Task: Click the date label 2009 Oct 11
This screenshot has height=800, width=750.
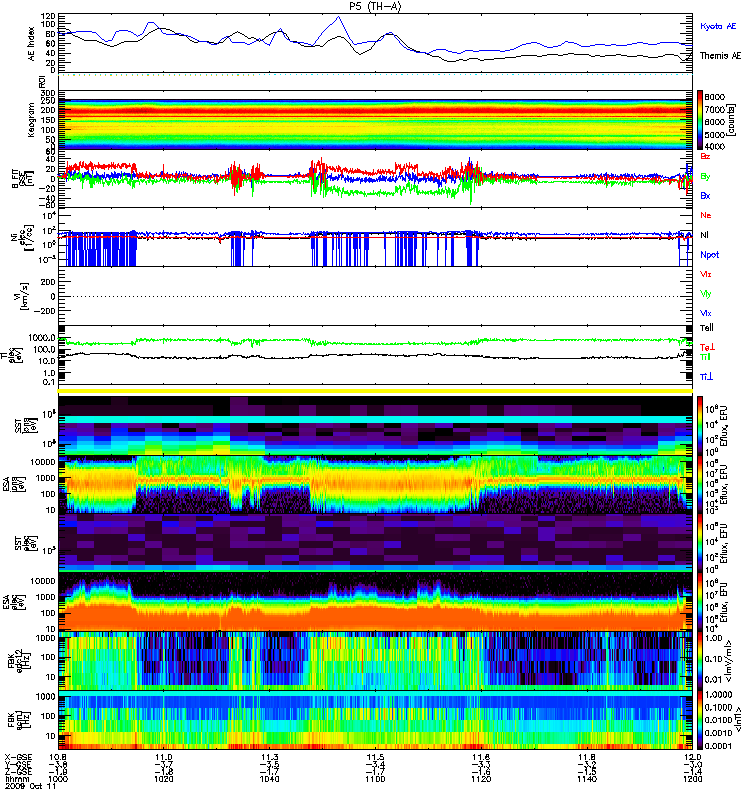Action: pos(31,786)
